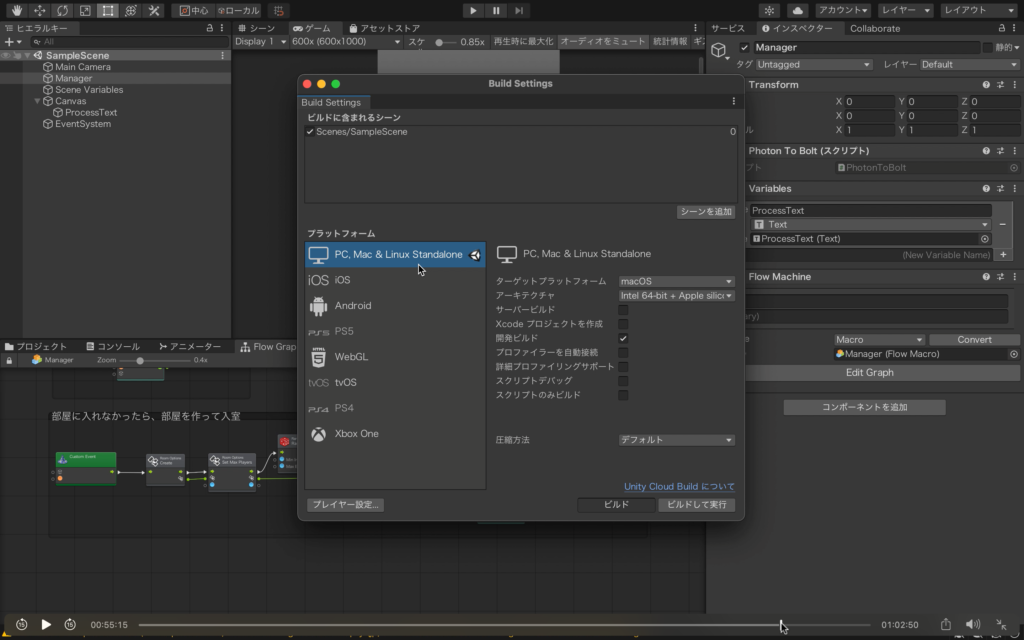Open the Display 1 dropdown
Image resolution: width=1024 pixels, height=640 pixels.
pos(261,42)
